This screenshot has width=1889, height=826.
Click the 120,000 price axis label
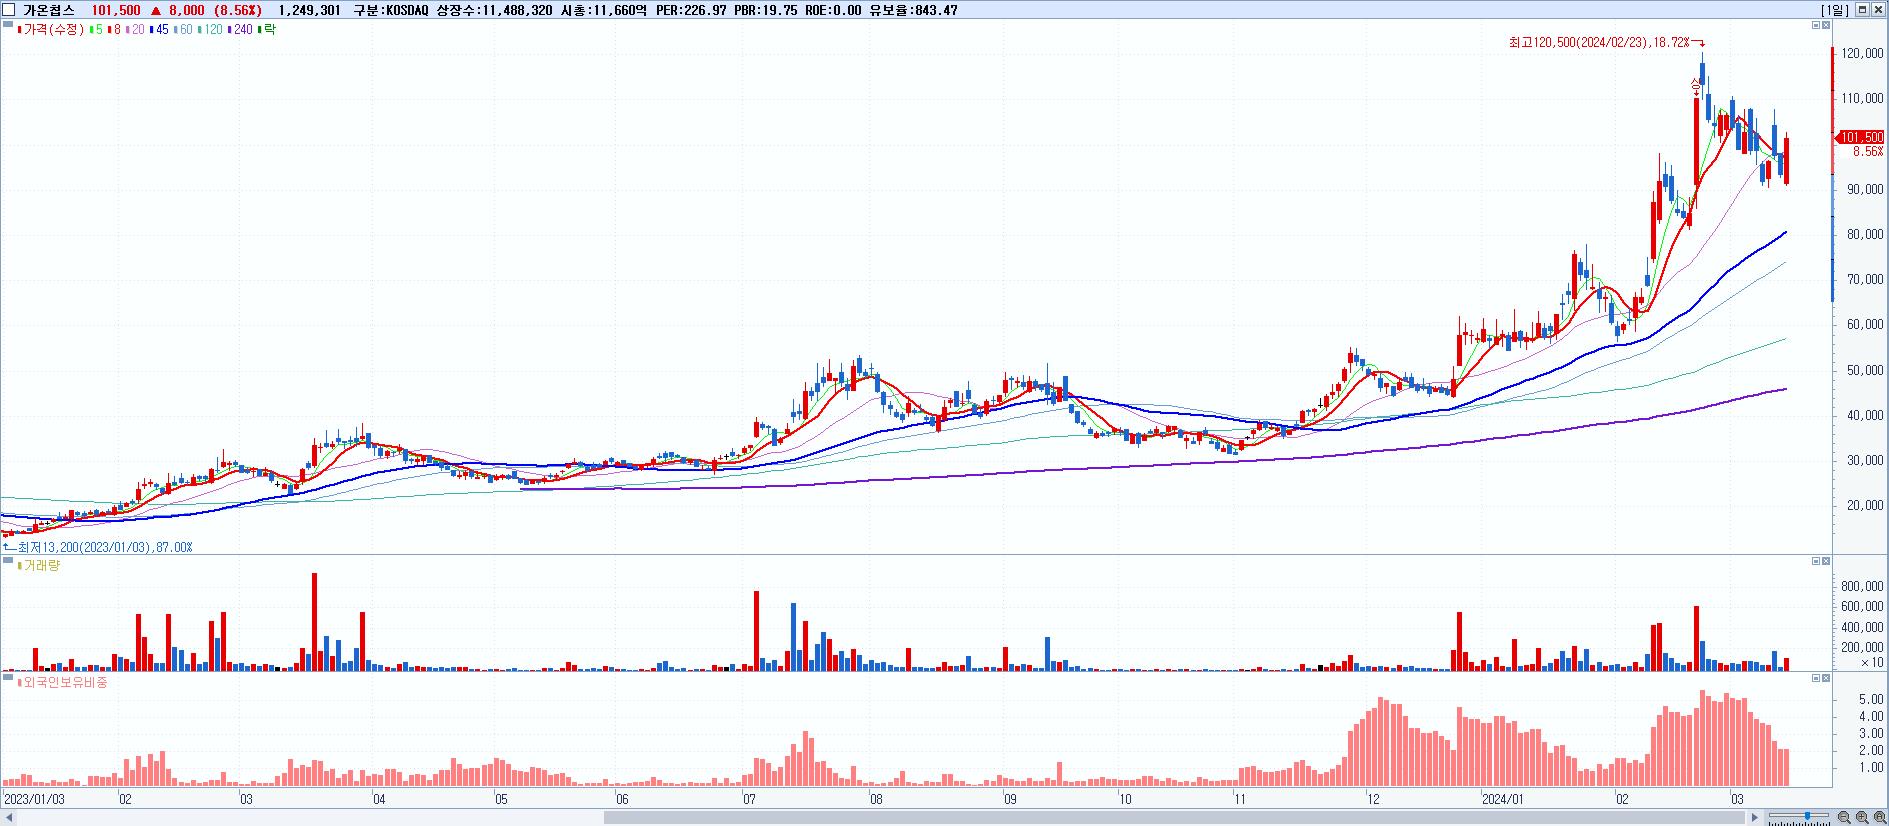1861,54
